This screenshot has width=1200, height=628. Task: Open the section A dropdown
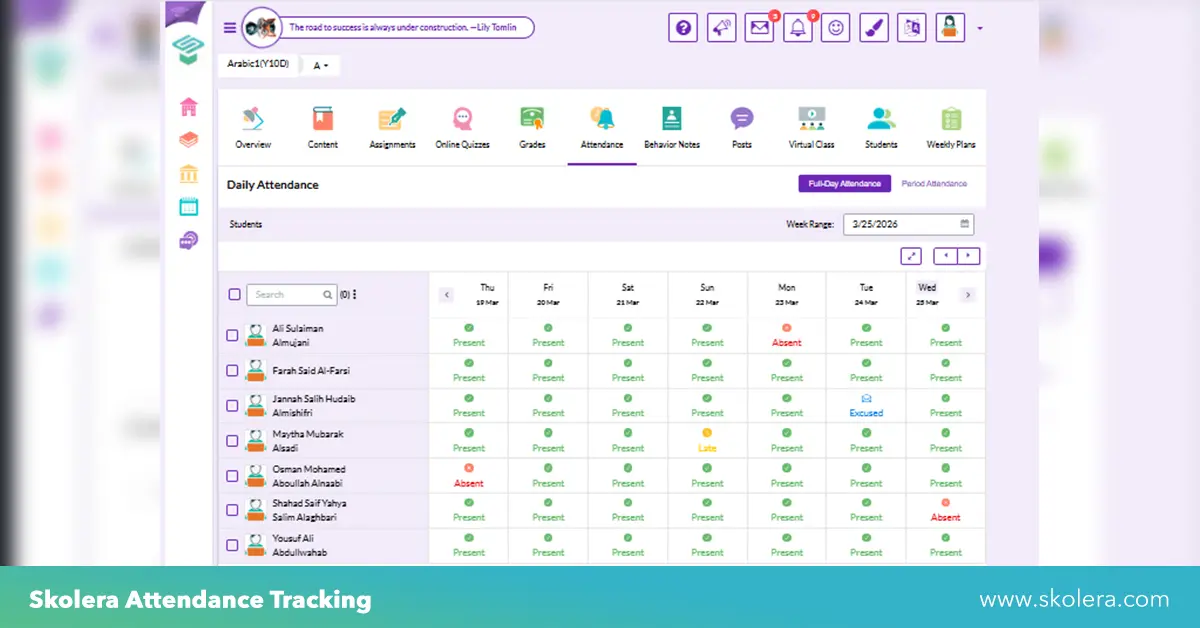(x=321, y=66)
